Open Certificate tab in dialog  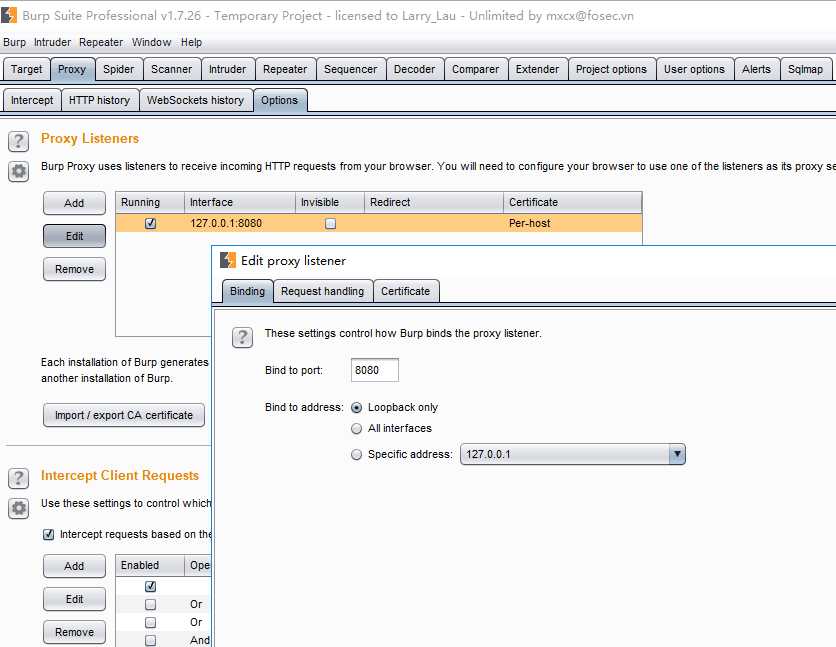coord(405,291)
